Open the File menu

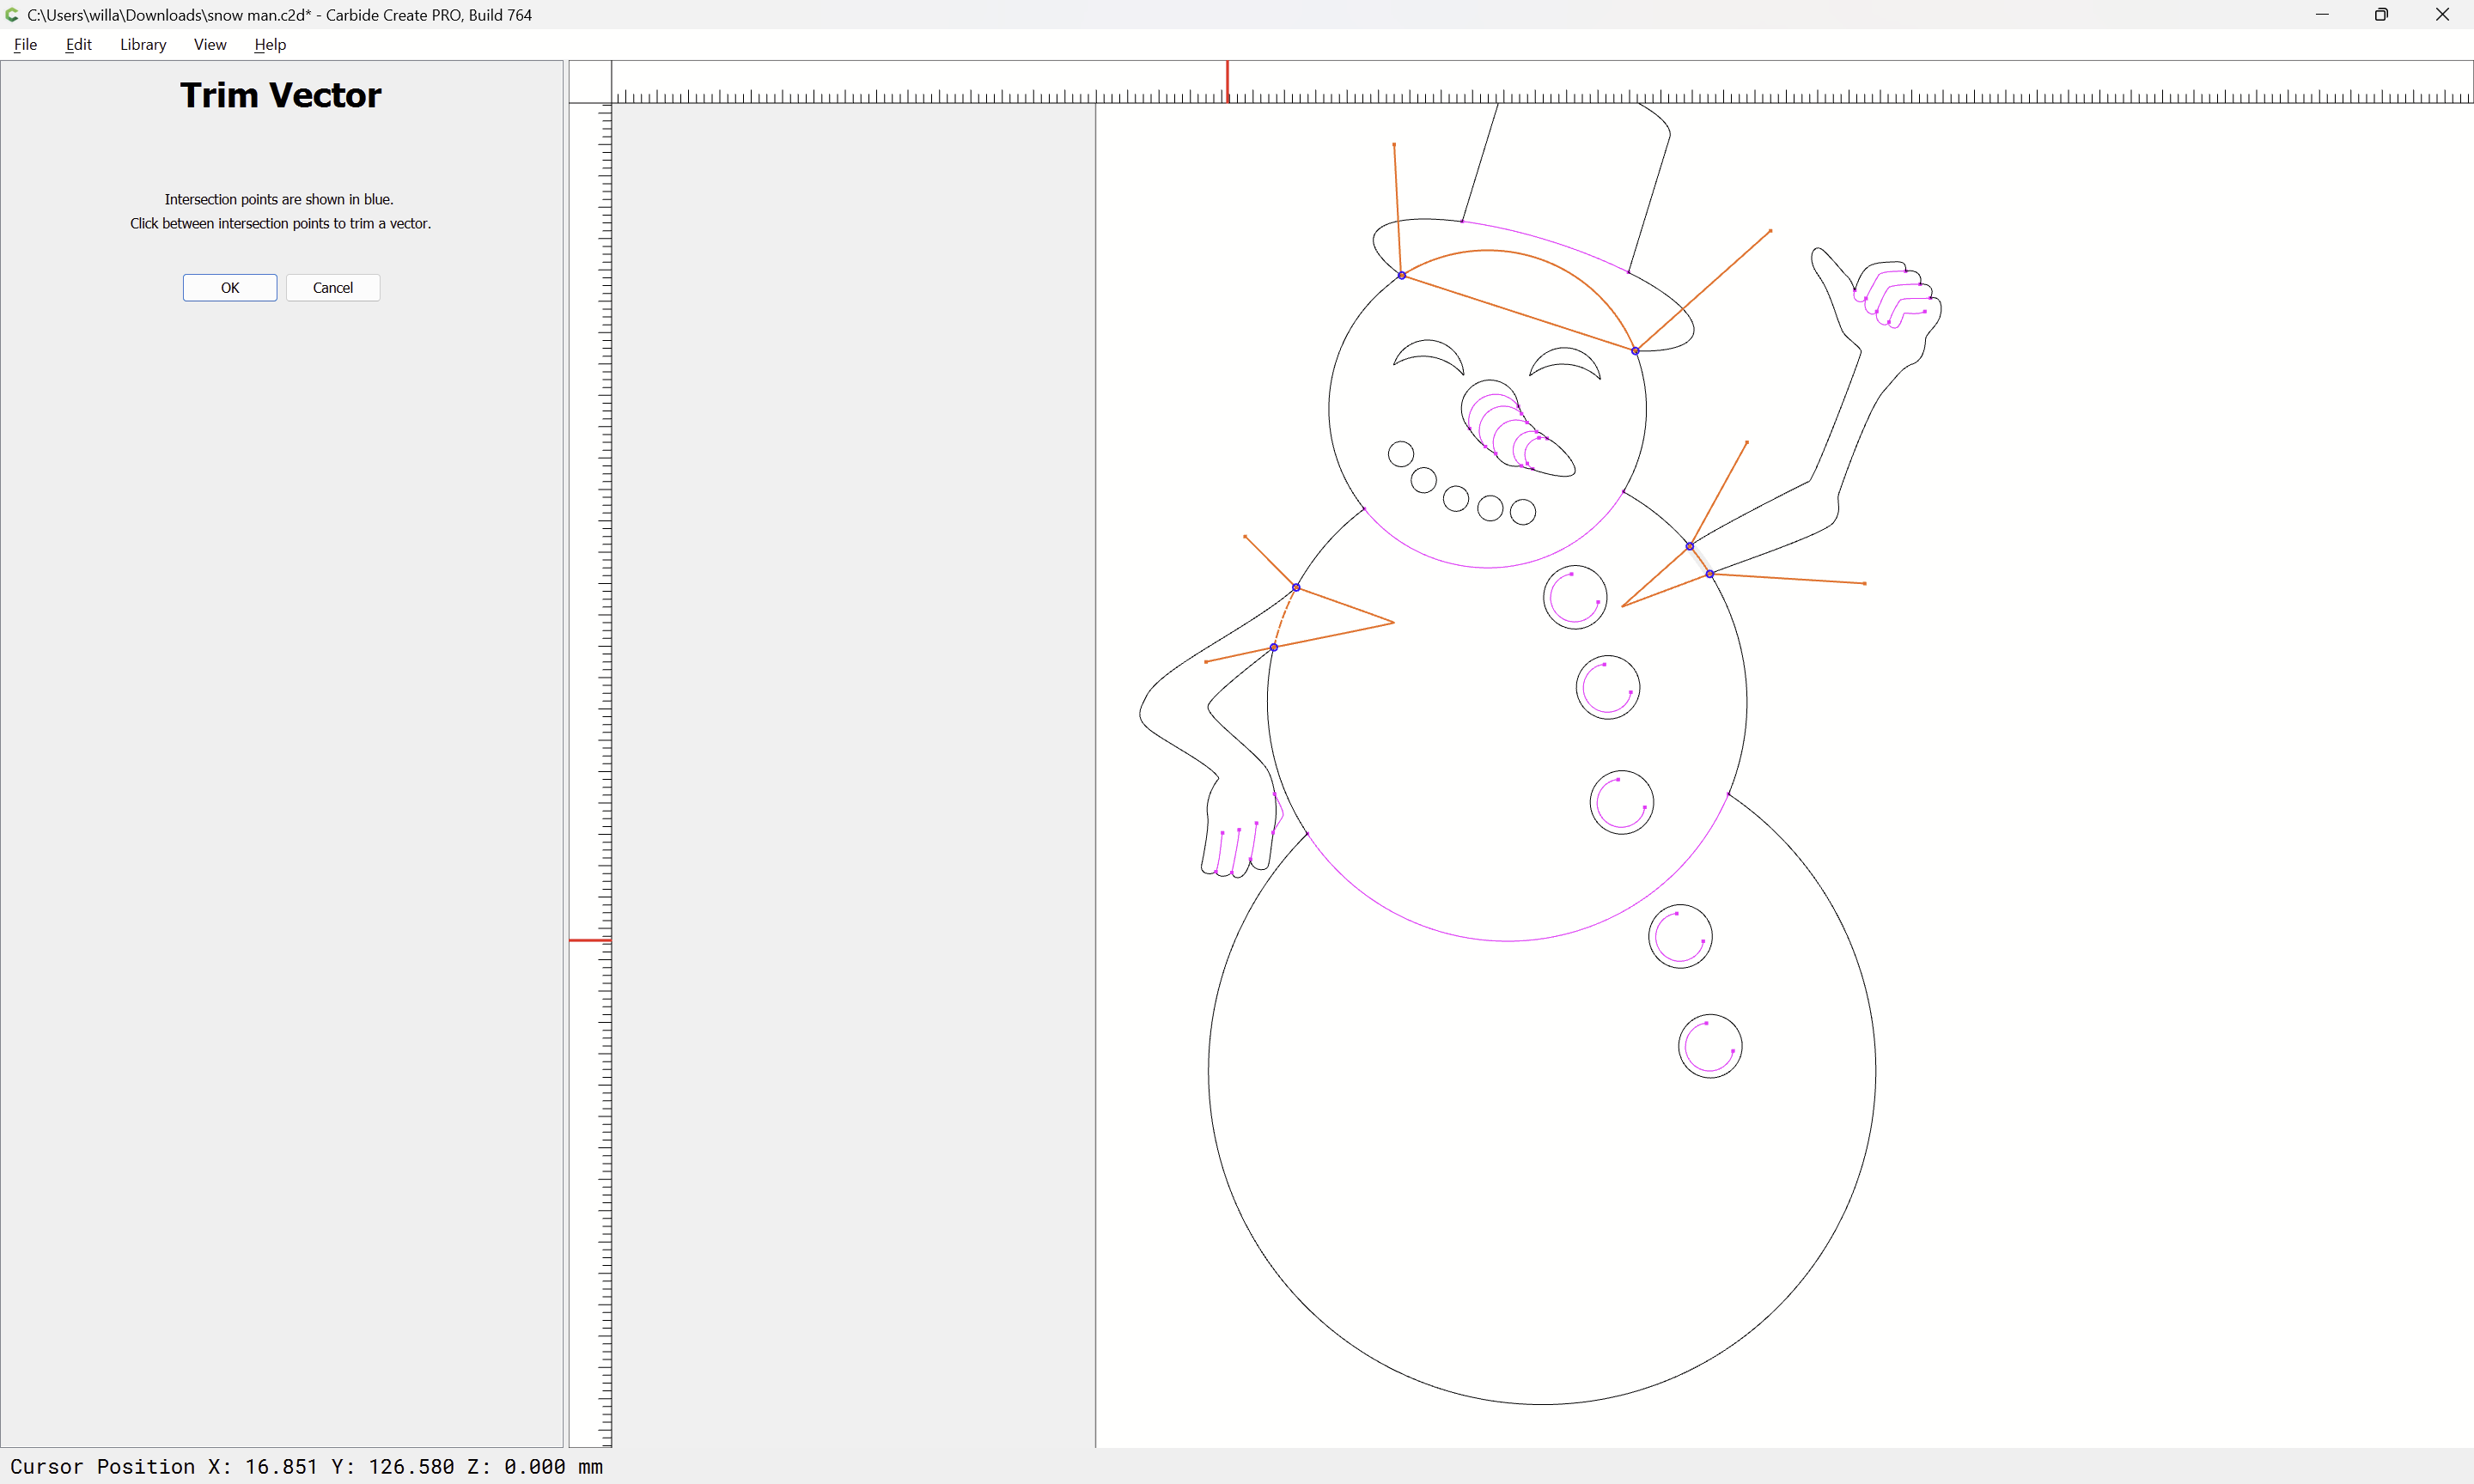25,44
